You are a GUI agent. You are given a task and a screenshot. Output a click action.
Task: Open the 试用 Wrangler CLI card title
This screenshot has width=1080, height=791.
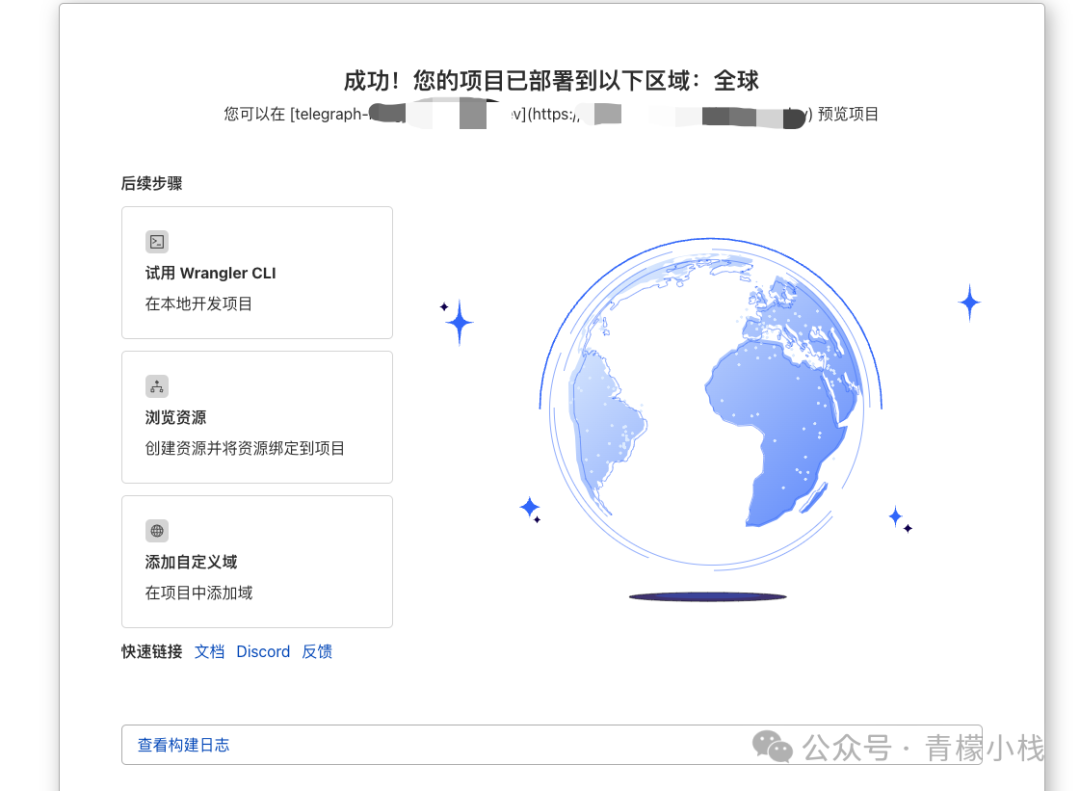click(x=210, y=273)
